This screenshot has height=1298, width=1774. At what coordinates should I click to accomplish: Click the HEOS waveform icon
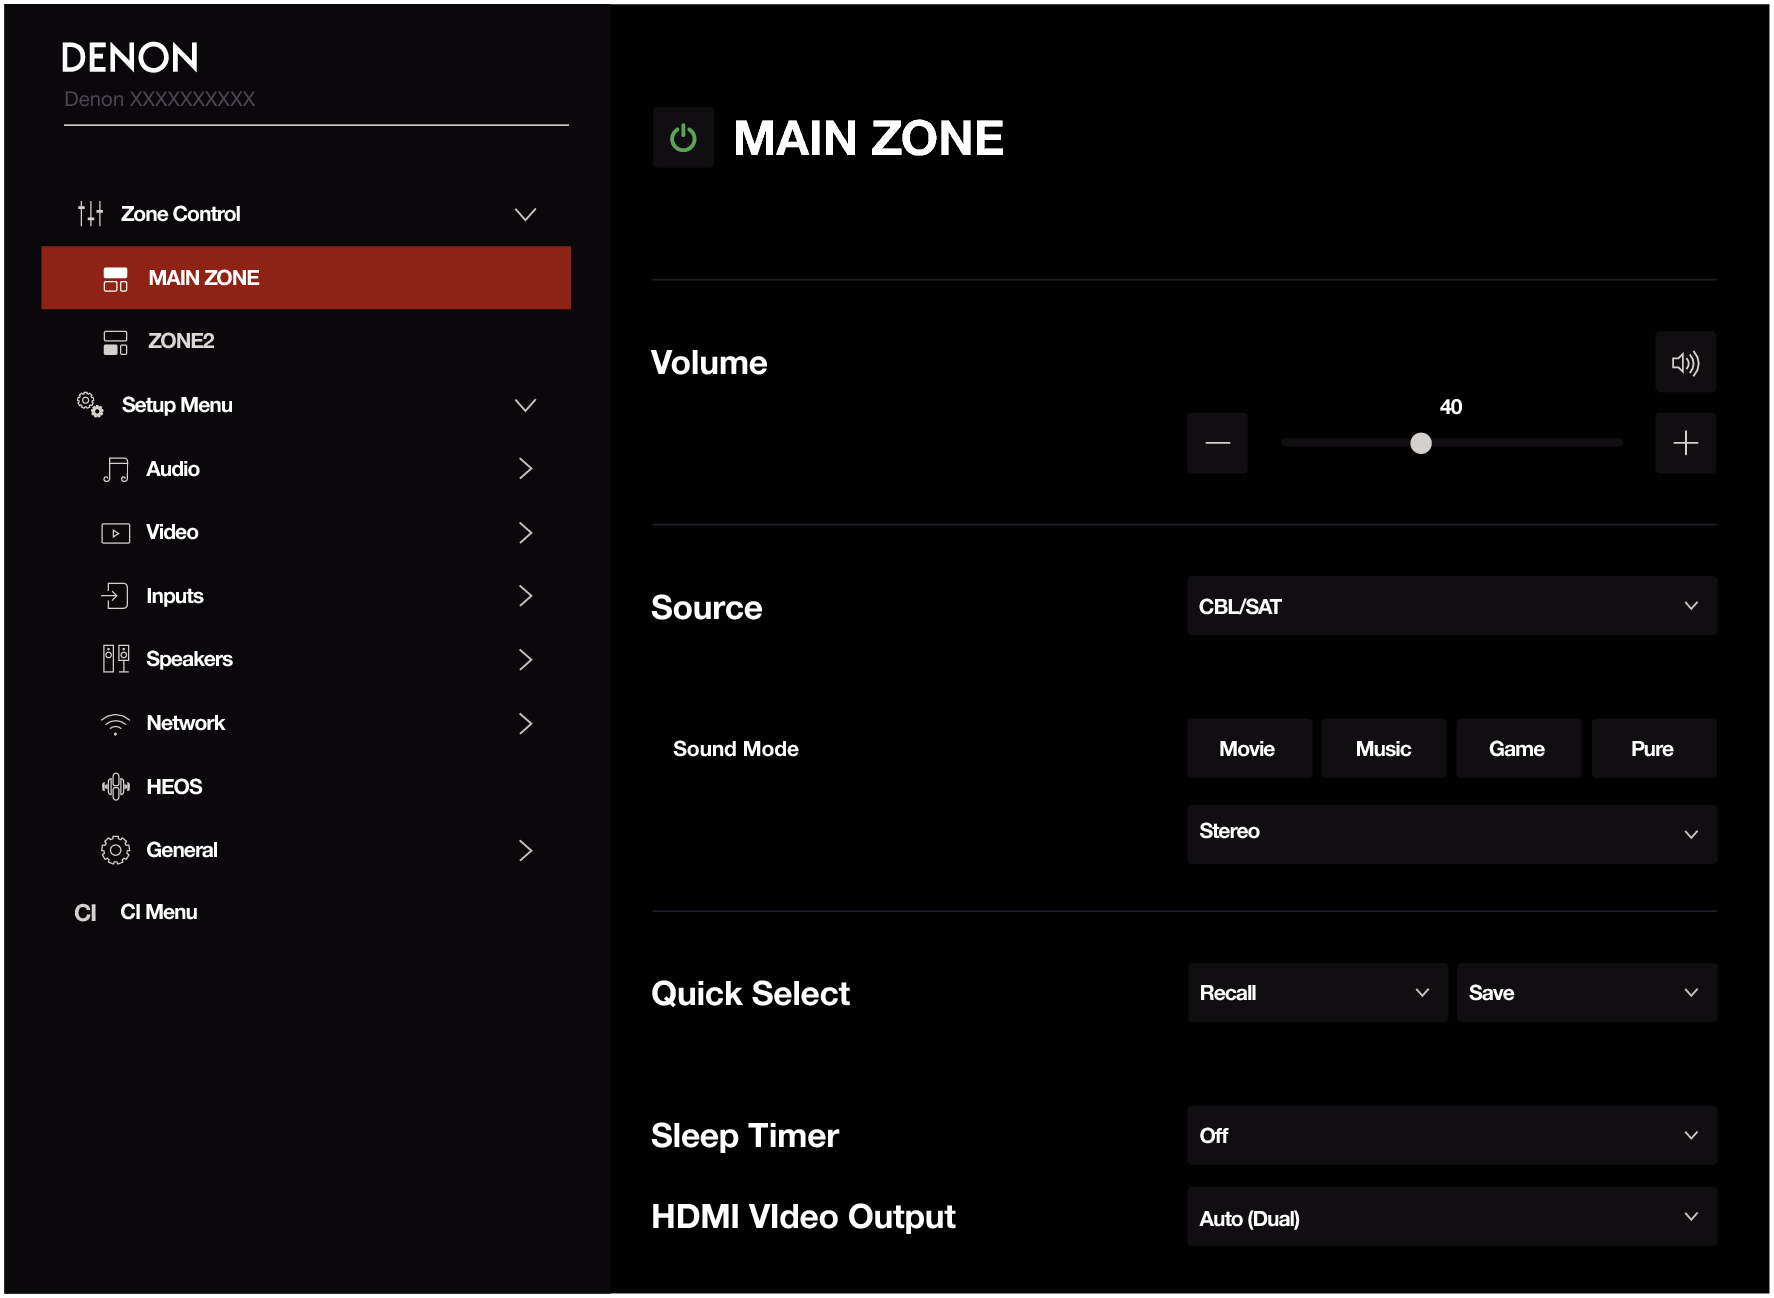click(x=116, y=787)
